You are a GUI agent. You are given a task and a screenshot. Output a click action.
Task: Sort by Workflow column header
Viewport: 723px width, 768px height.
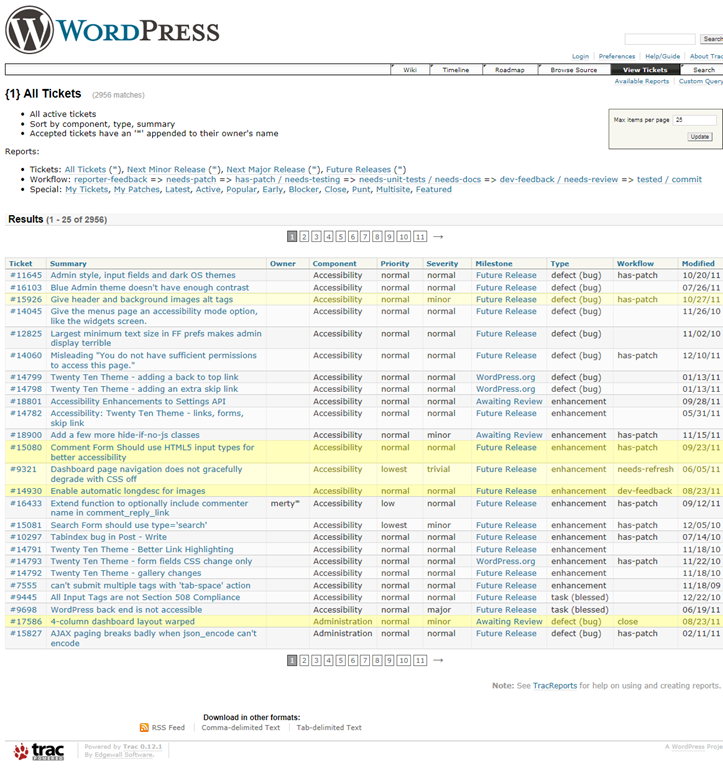coord(635,264)
